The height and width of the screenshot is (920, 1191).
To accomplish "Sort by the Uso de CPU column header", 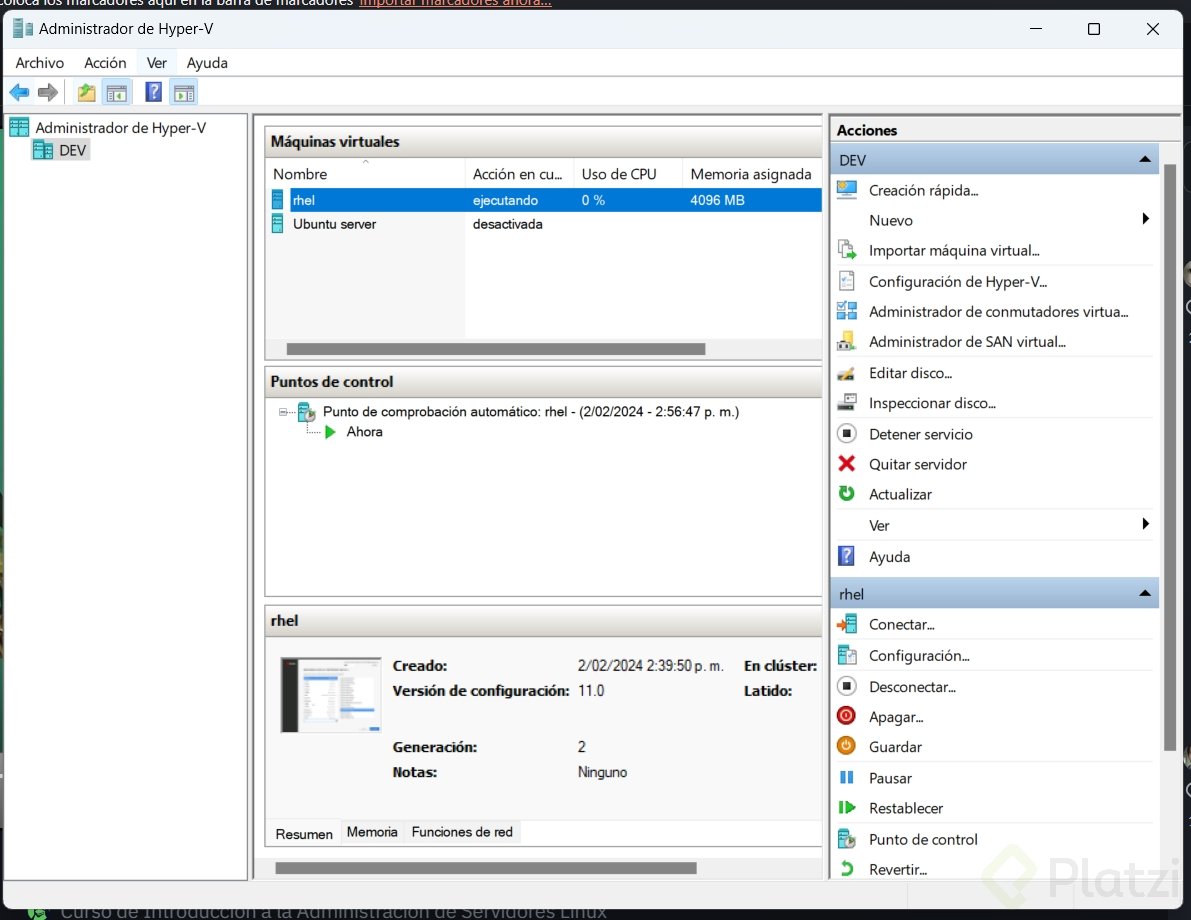I will click(628, 174).
